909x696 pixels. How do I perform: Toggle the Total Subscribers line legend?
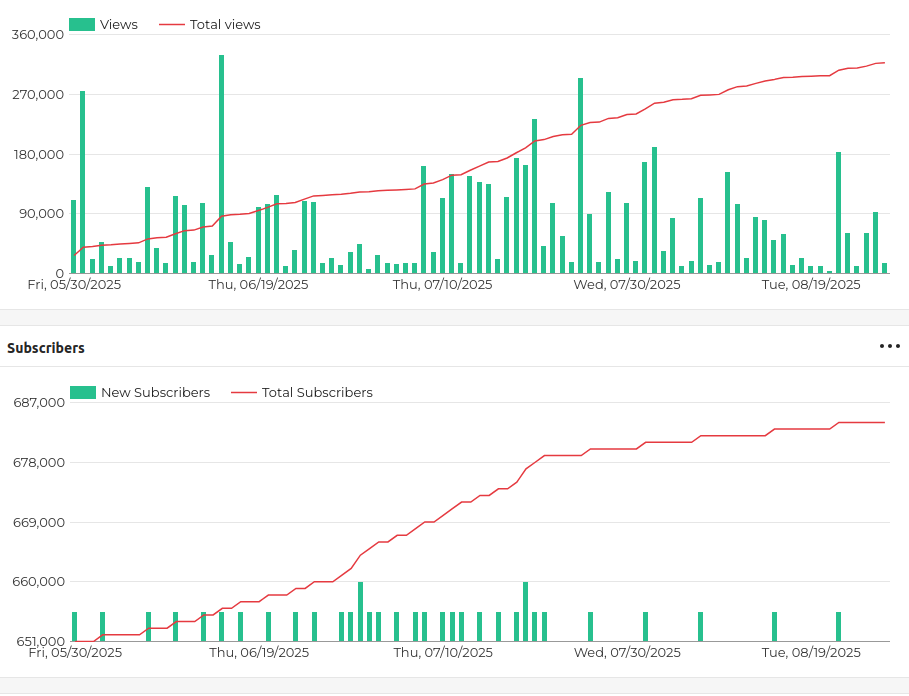pyautogui.click(x=301, y=392)
